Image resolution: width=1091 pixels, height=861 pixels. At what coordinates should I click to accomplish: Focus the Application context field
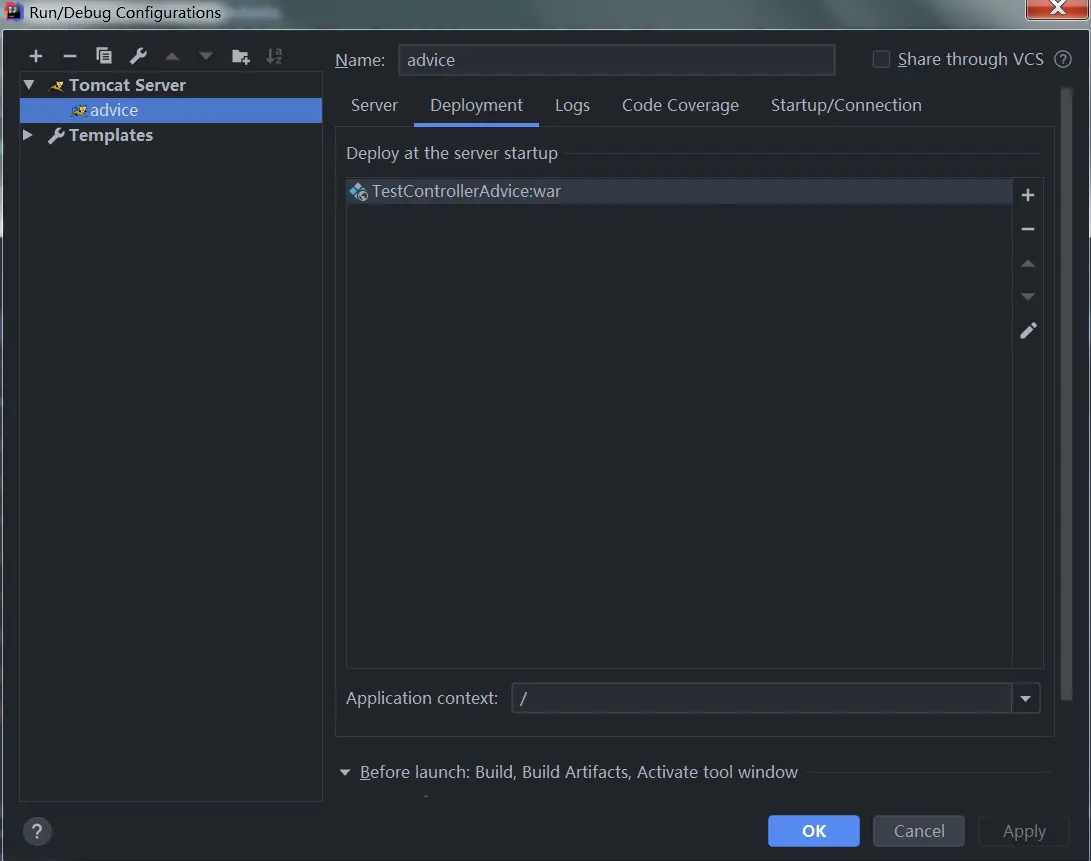[761, 698]
